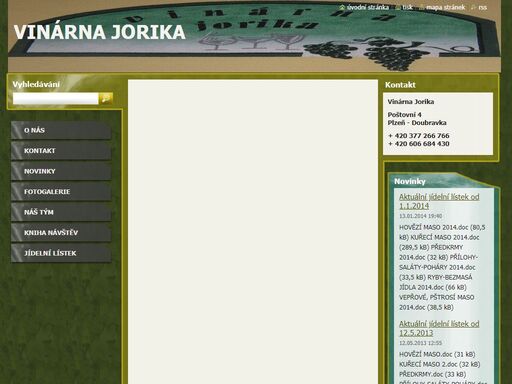
Task: Open link Aktuální jídelní lístek od 1.1.2014
Action: coord(439,201)
